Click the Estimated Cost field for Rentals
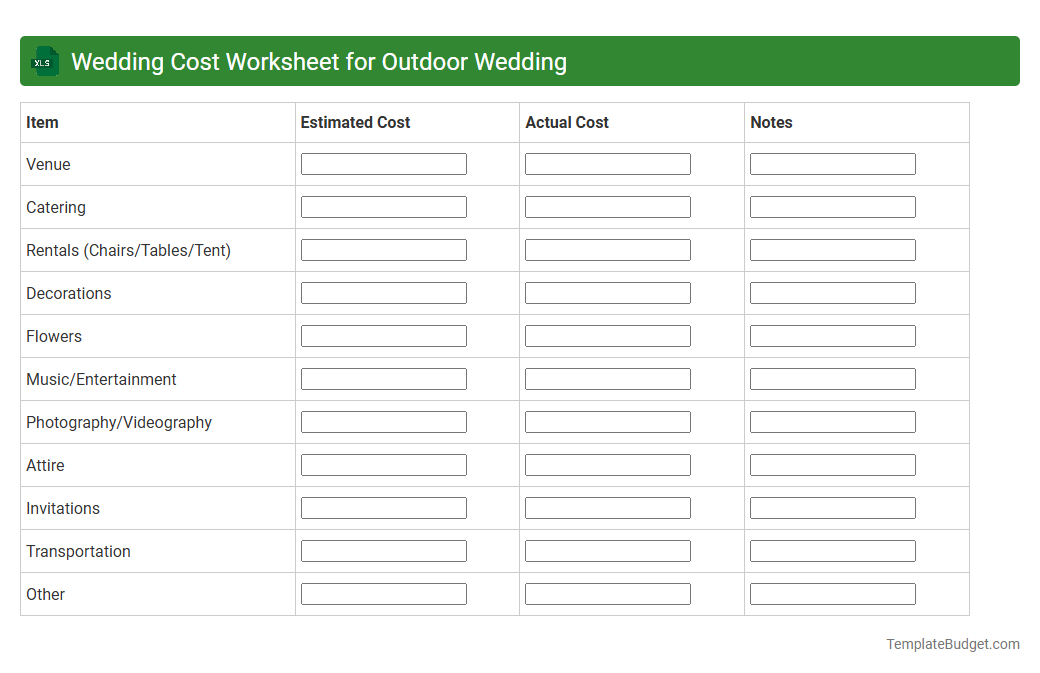The image size is (1040, 673). coord(383,249)
